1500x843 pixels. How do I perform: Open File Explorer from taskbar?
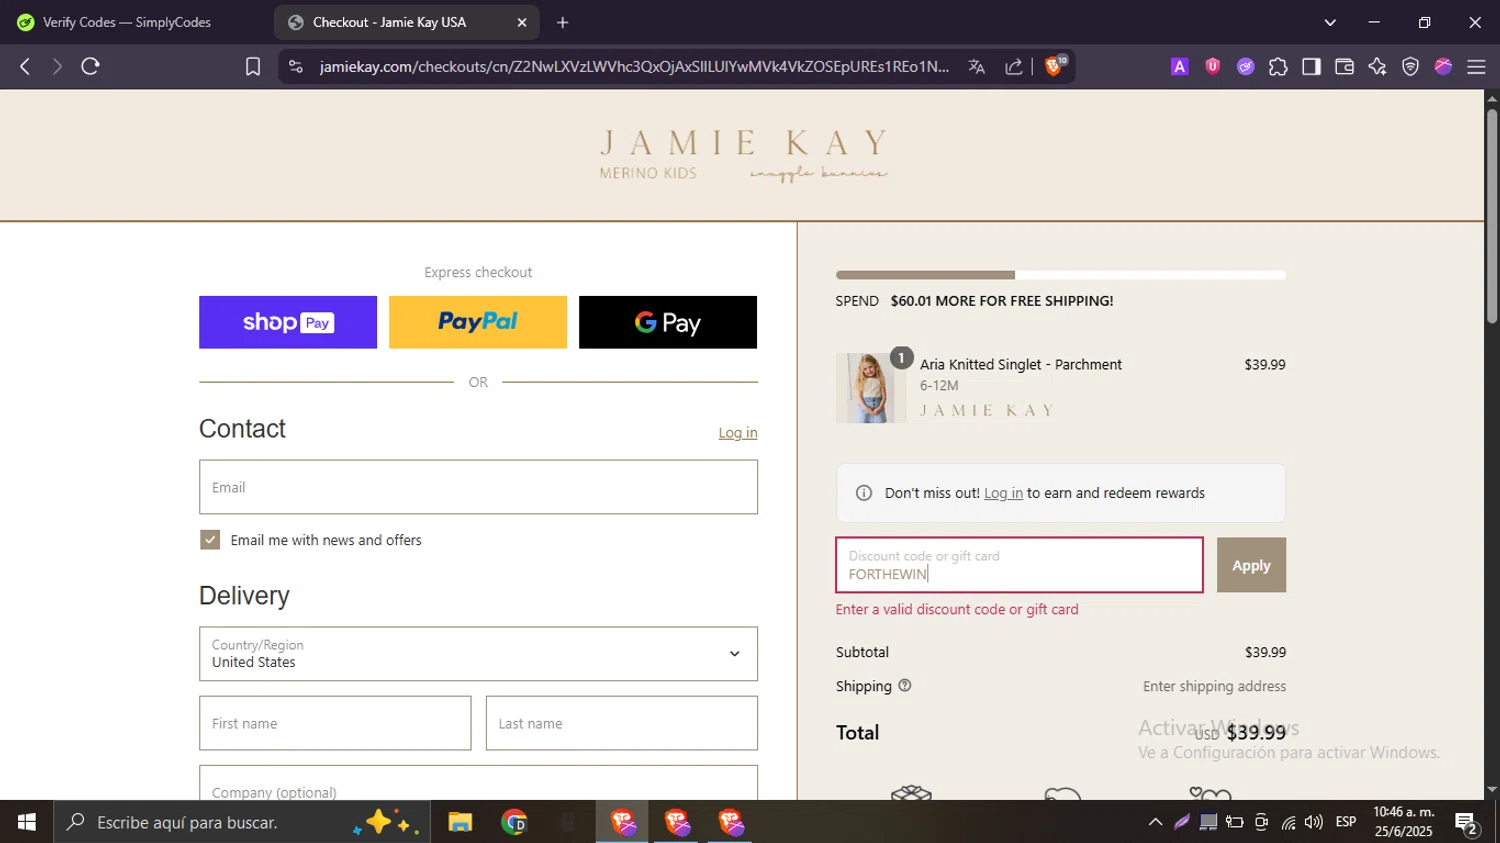(x=460, y=822)
